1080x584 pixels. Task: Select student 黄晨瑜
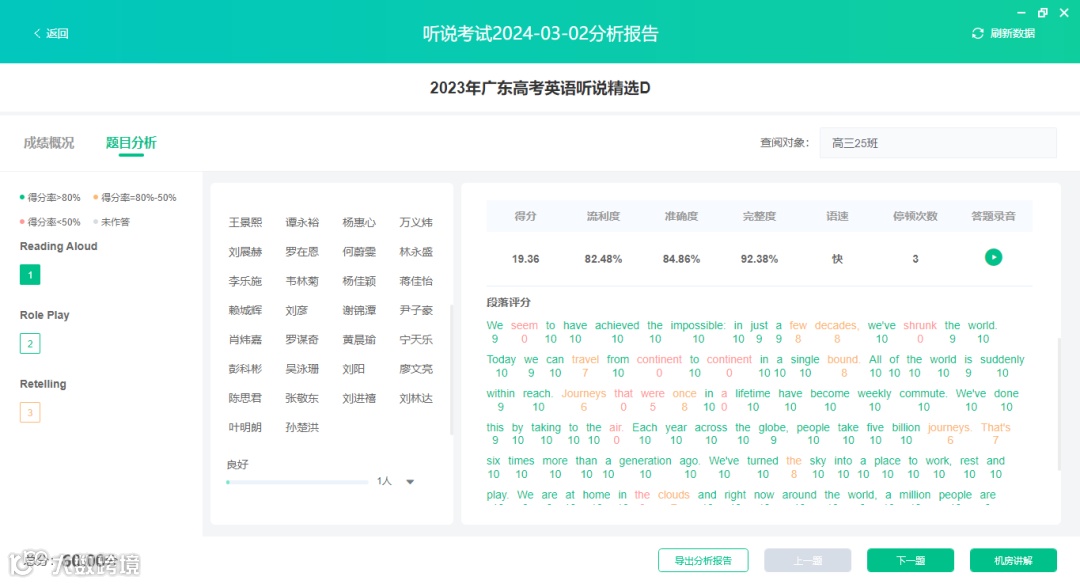(359, 340)
